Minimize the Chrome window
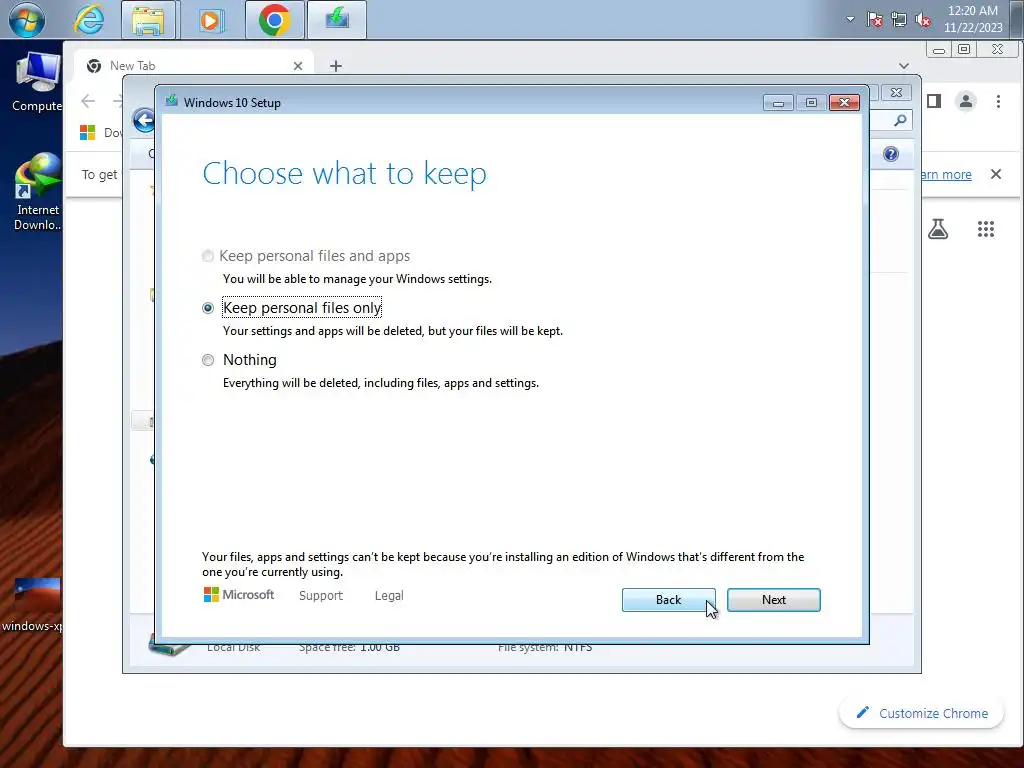Screen dimensions: 1024x768 (x=939, y=50)
